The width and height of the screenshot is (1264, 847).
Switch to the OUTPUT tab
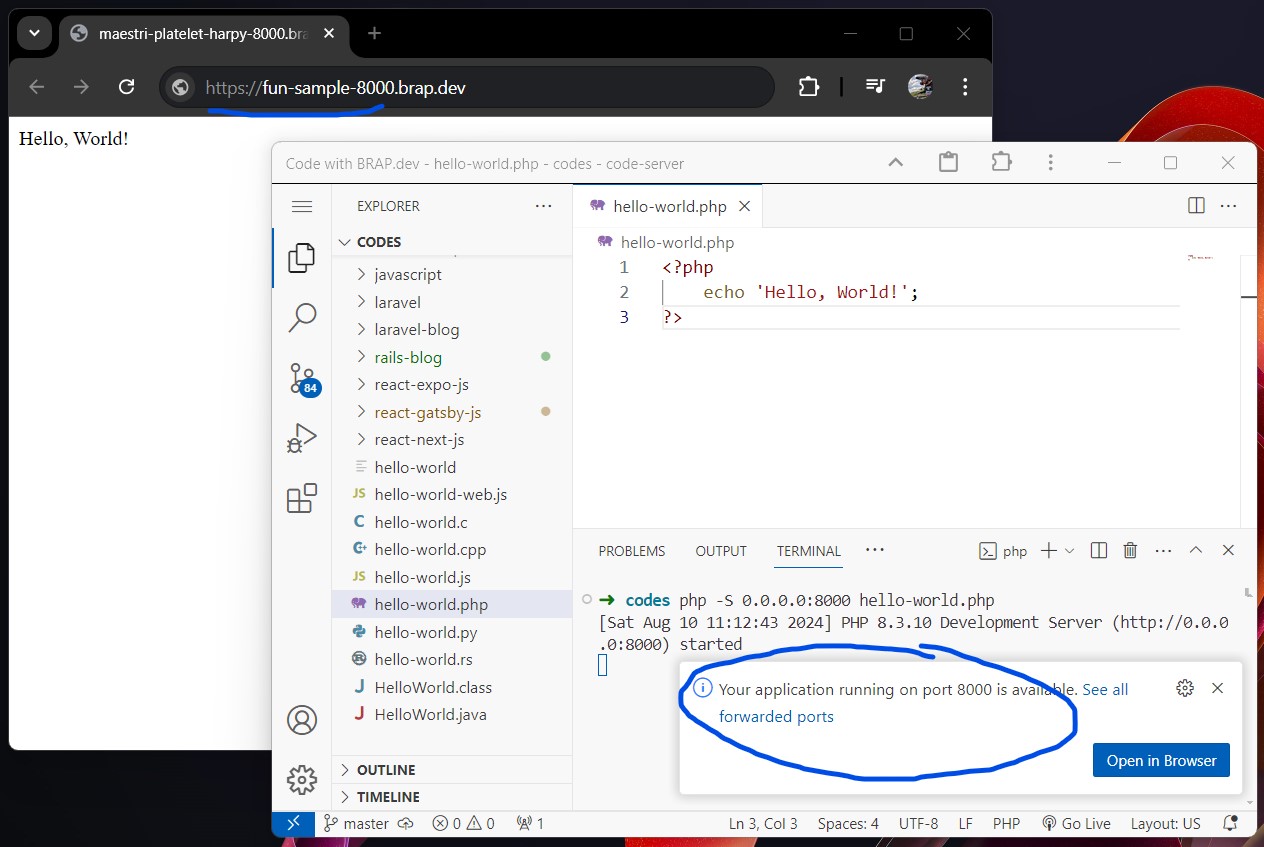(x=720, y=550)
